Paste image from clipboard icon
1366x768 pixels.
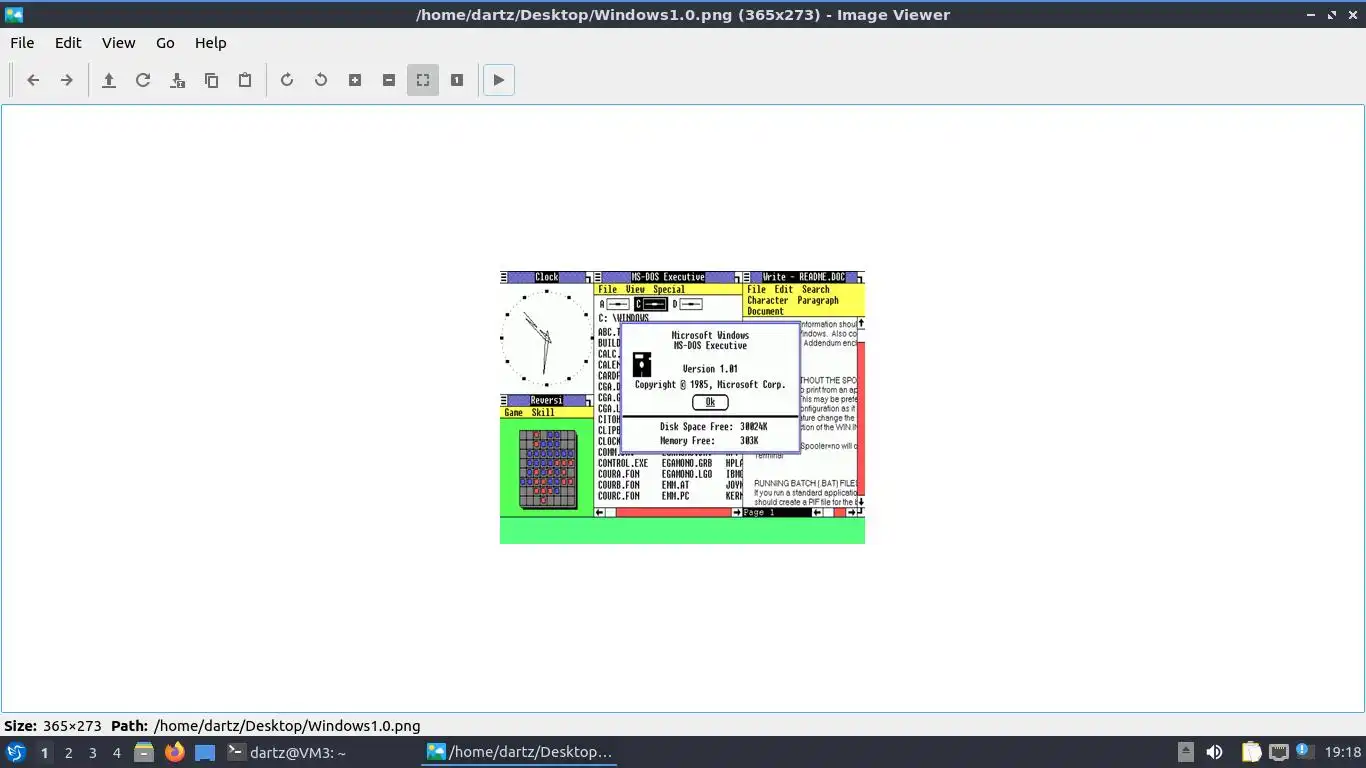pyautogui.click(x=245, y=80)
